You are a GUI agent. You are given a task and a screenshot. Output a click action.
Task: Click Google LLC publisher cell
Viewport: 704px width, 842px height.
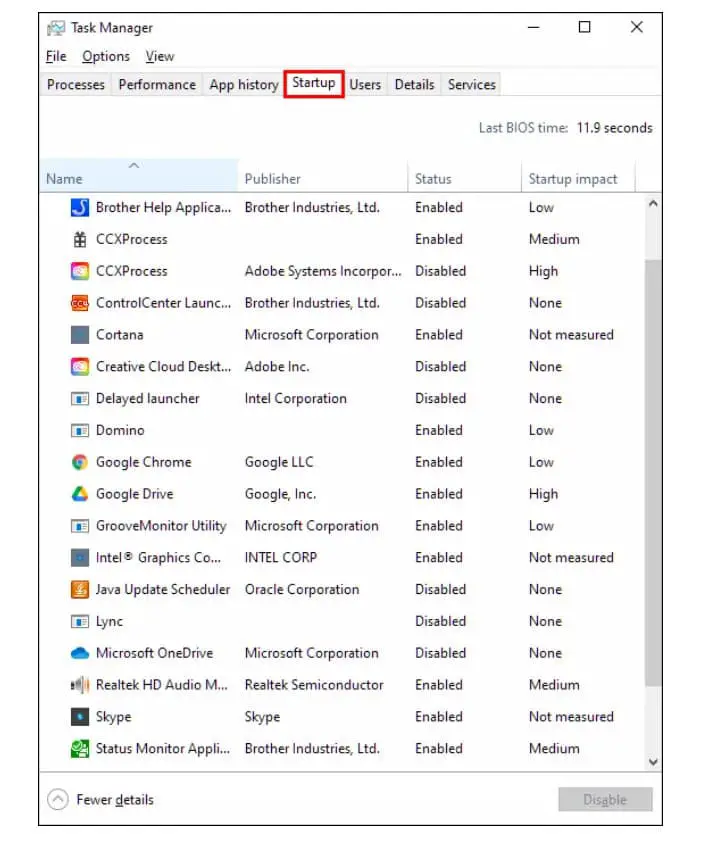click(x=279, y=462)
